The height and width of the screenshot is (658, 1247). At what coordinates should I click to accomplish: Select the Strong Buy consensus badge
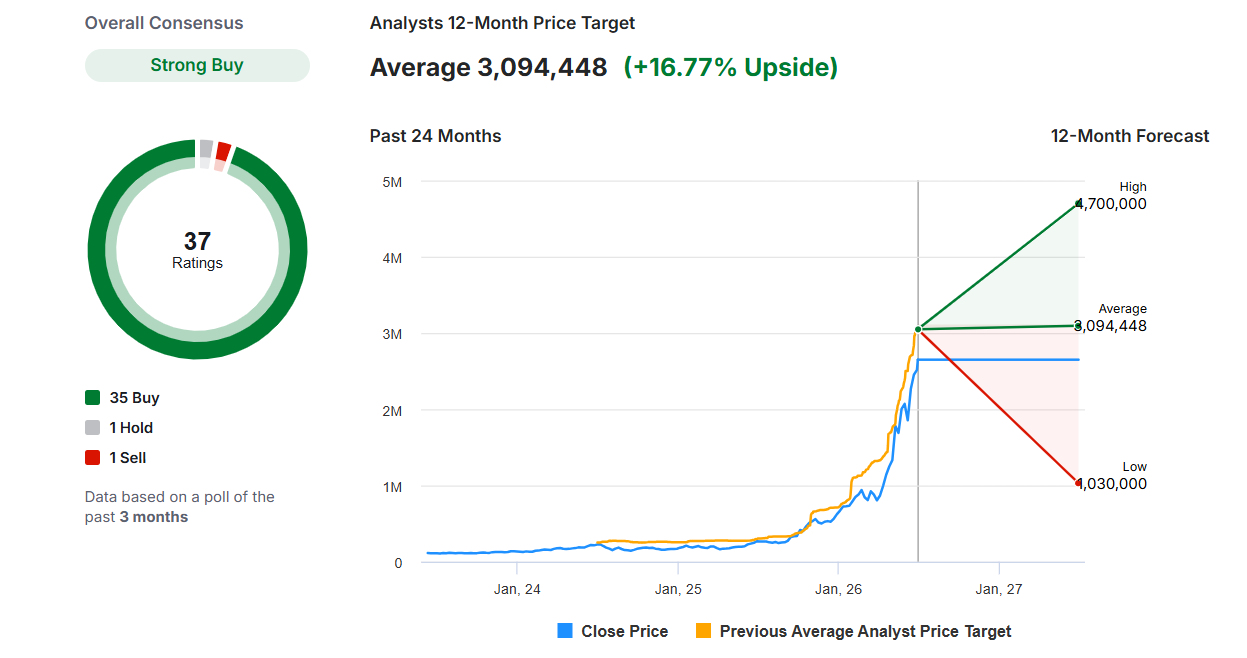197,65
